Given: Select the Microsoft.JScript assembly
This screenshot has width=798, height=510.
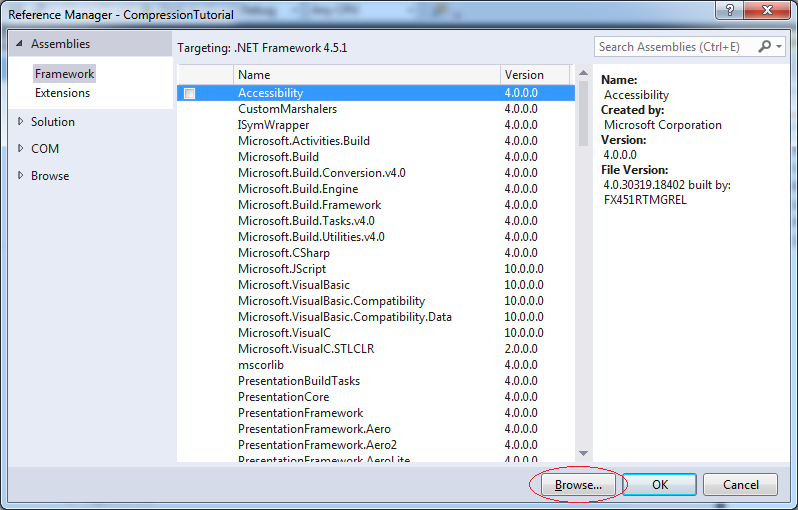Looking at the screenshot, I should tap(376, 269).
